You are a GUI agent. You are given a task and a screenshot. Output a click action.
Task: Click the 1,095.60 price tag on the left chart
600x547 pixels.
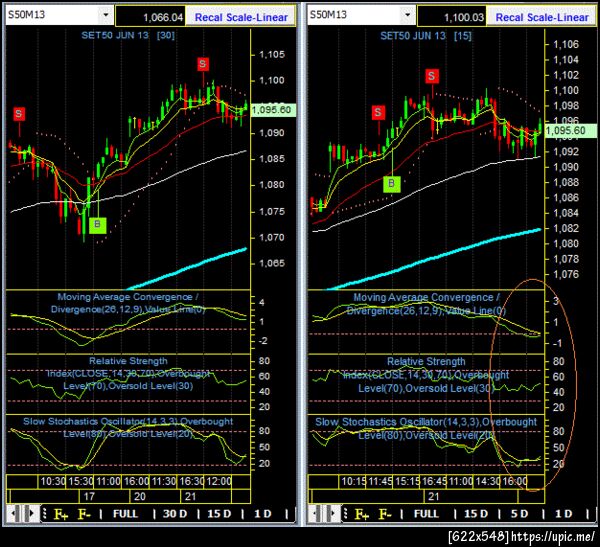[x=273, y=110]
